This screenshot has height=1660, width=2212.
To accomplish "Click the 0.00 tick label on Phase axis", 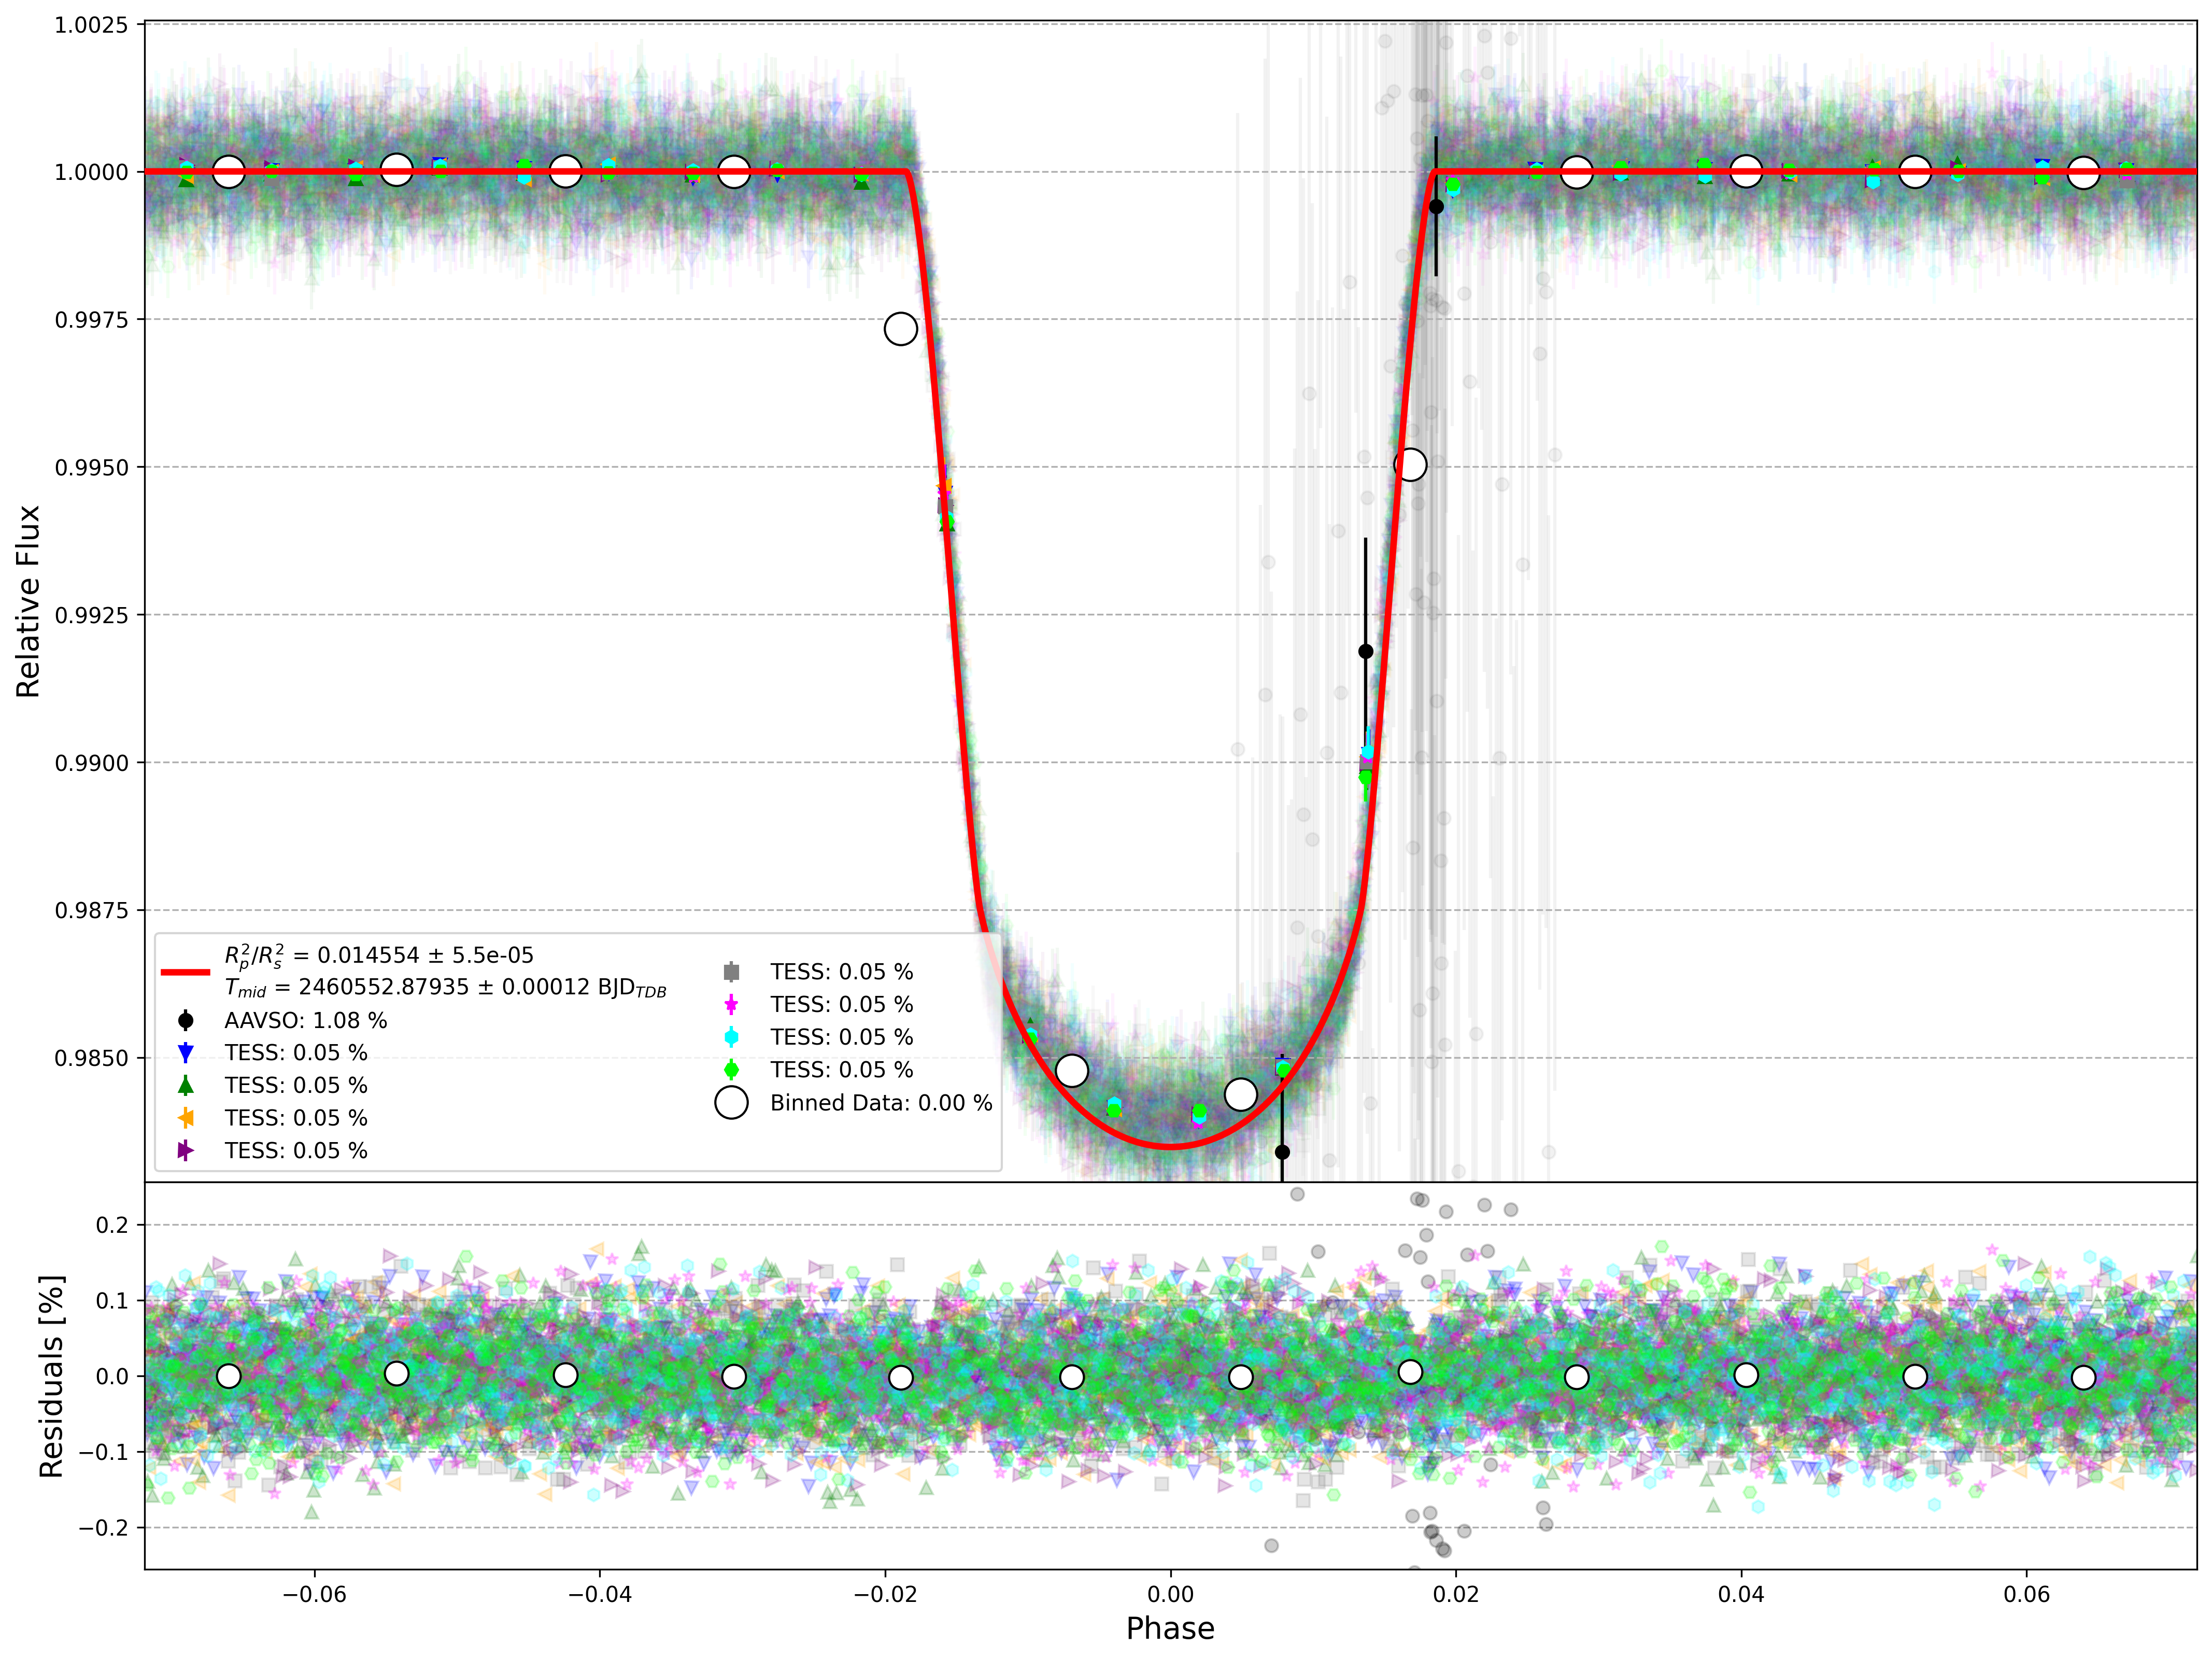I will click(x=1170, y=1594).
